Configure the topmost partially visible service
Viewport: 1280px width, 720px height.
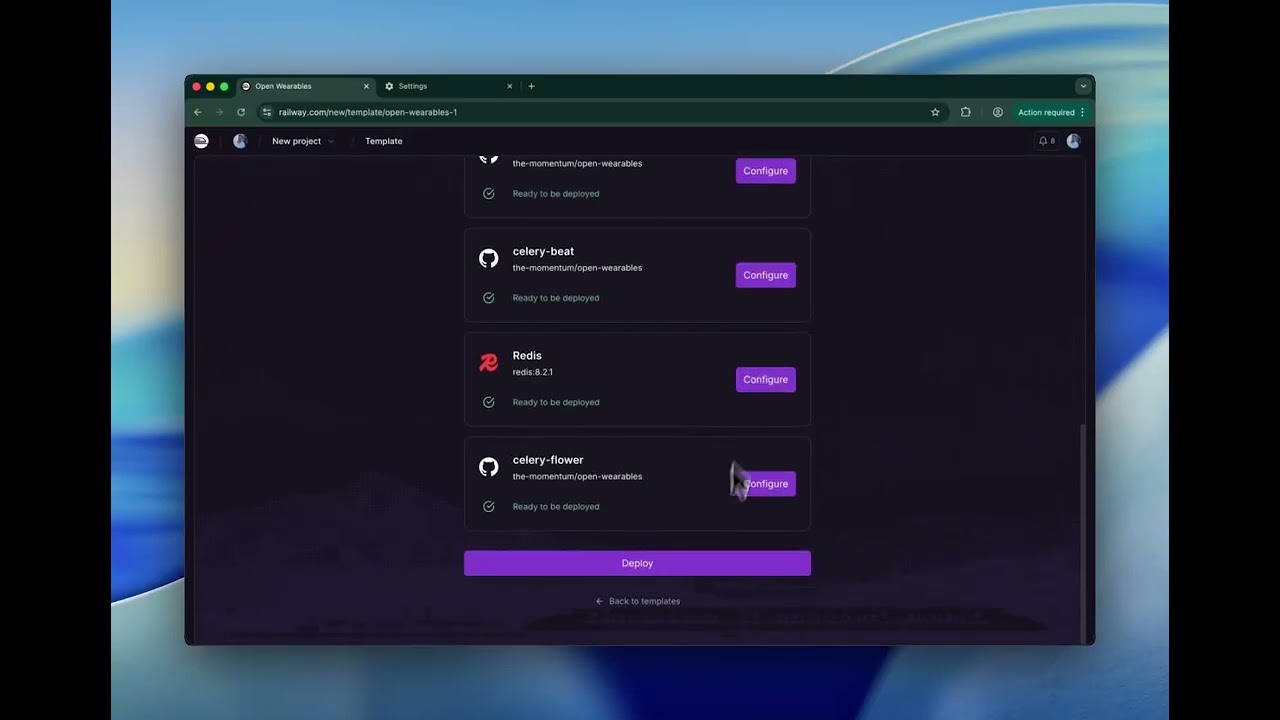pos(766,171)
